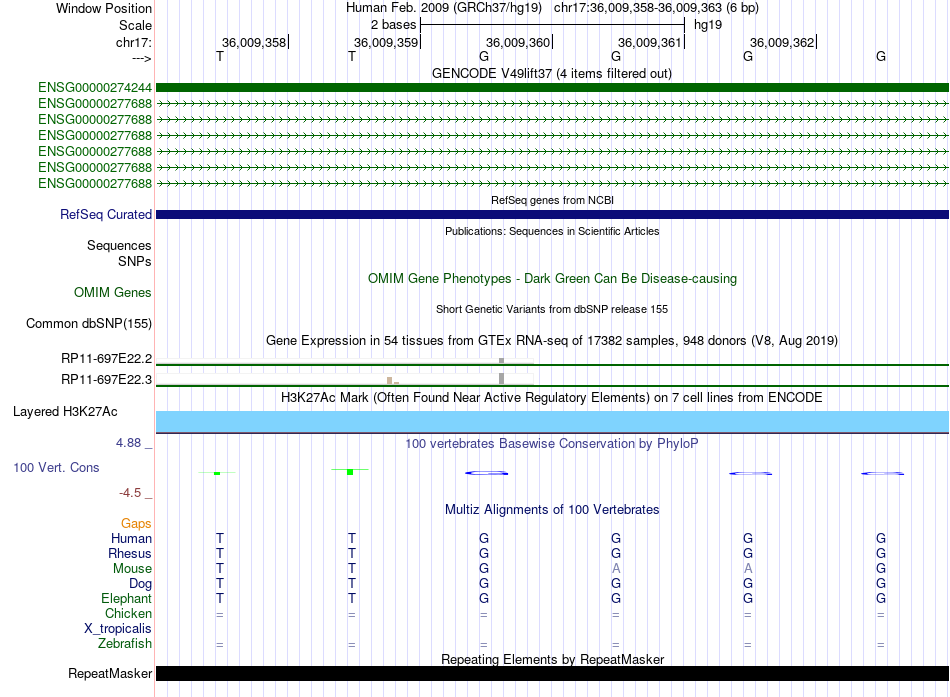Open the H3K27Ac Mark track title
This screenshot has width=950, height=697.
(552, 398)
